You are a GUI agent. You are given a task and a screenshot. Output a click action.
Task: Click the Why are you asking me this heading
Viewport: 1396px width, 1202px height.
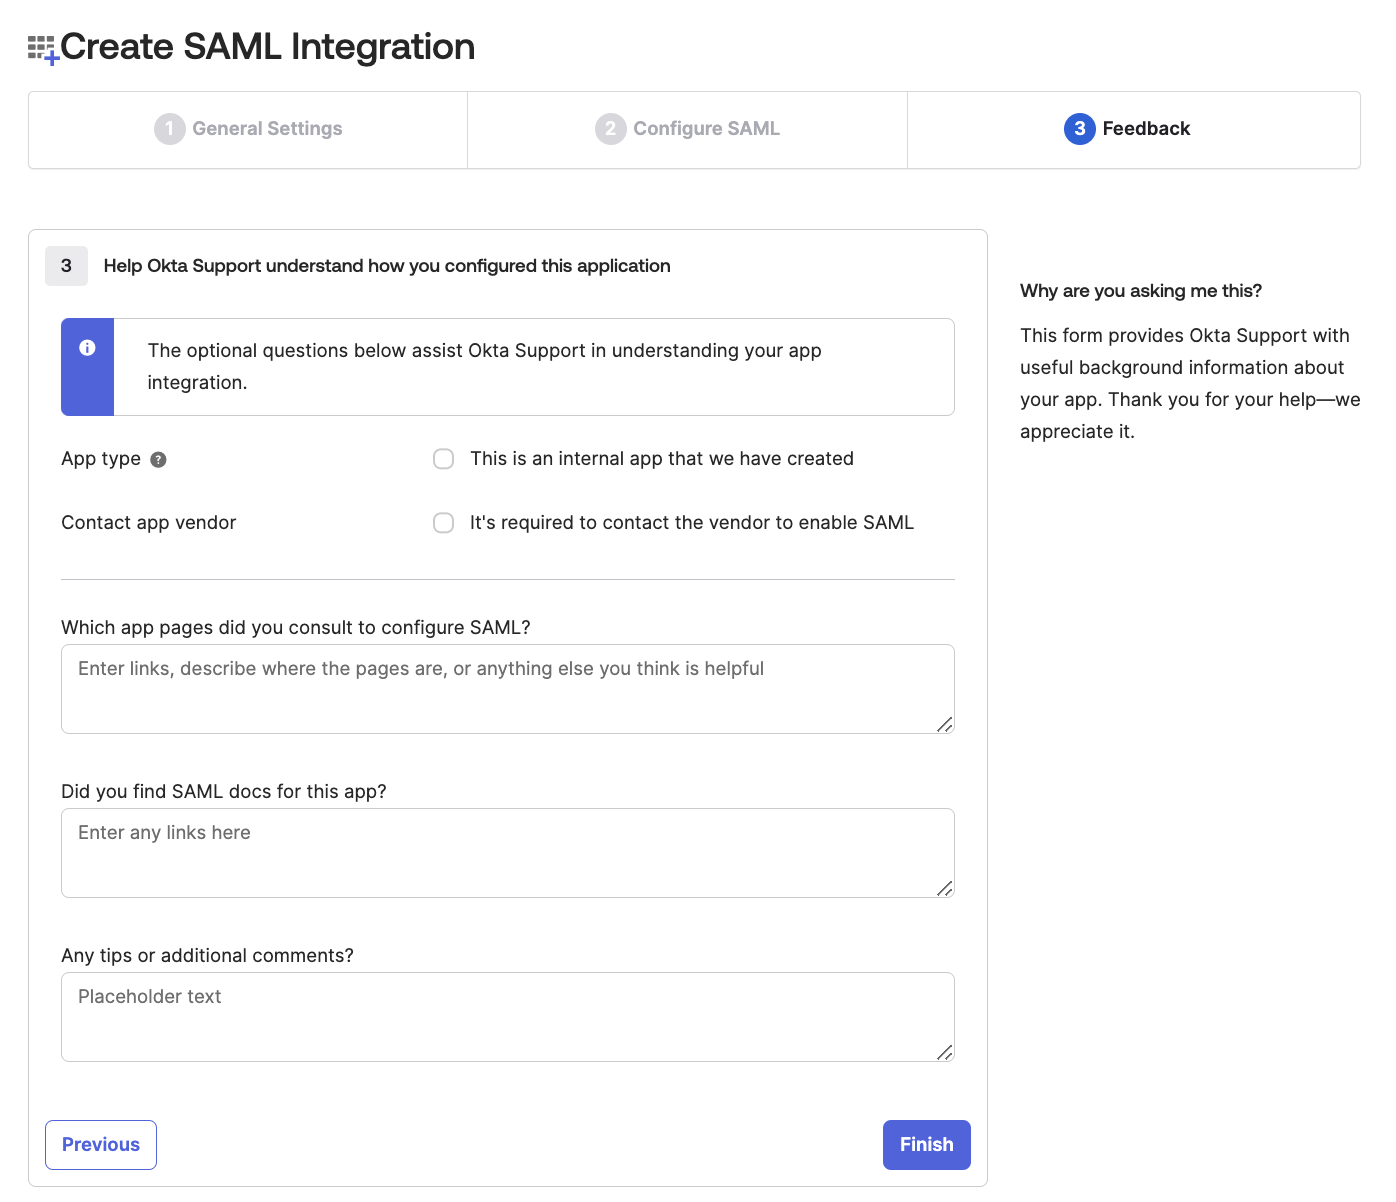pos(1141,290)
